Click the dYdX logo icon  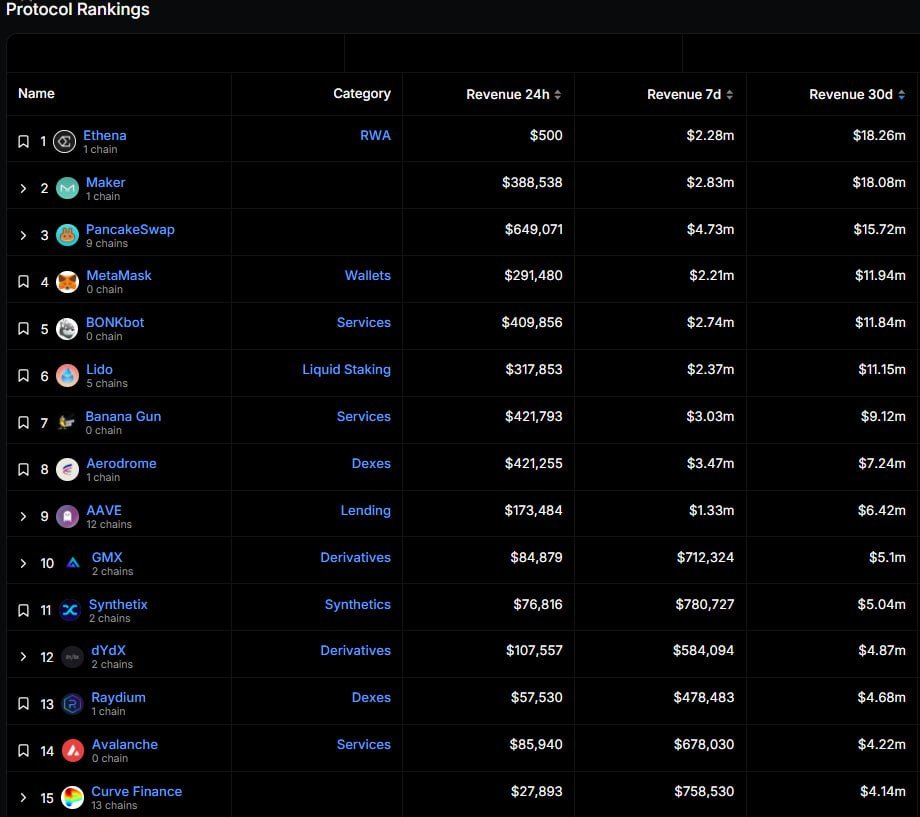pyautogui.click(x=73, y=657)
